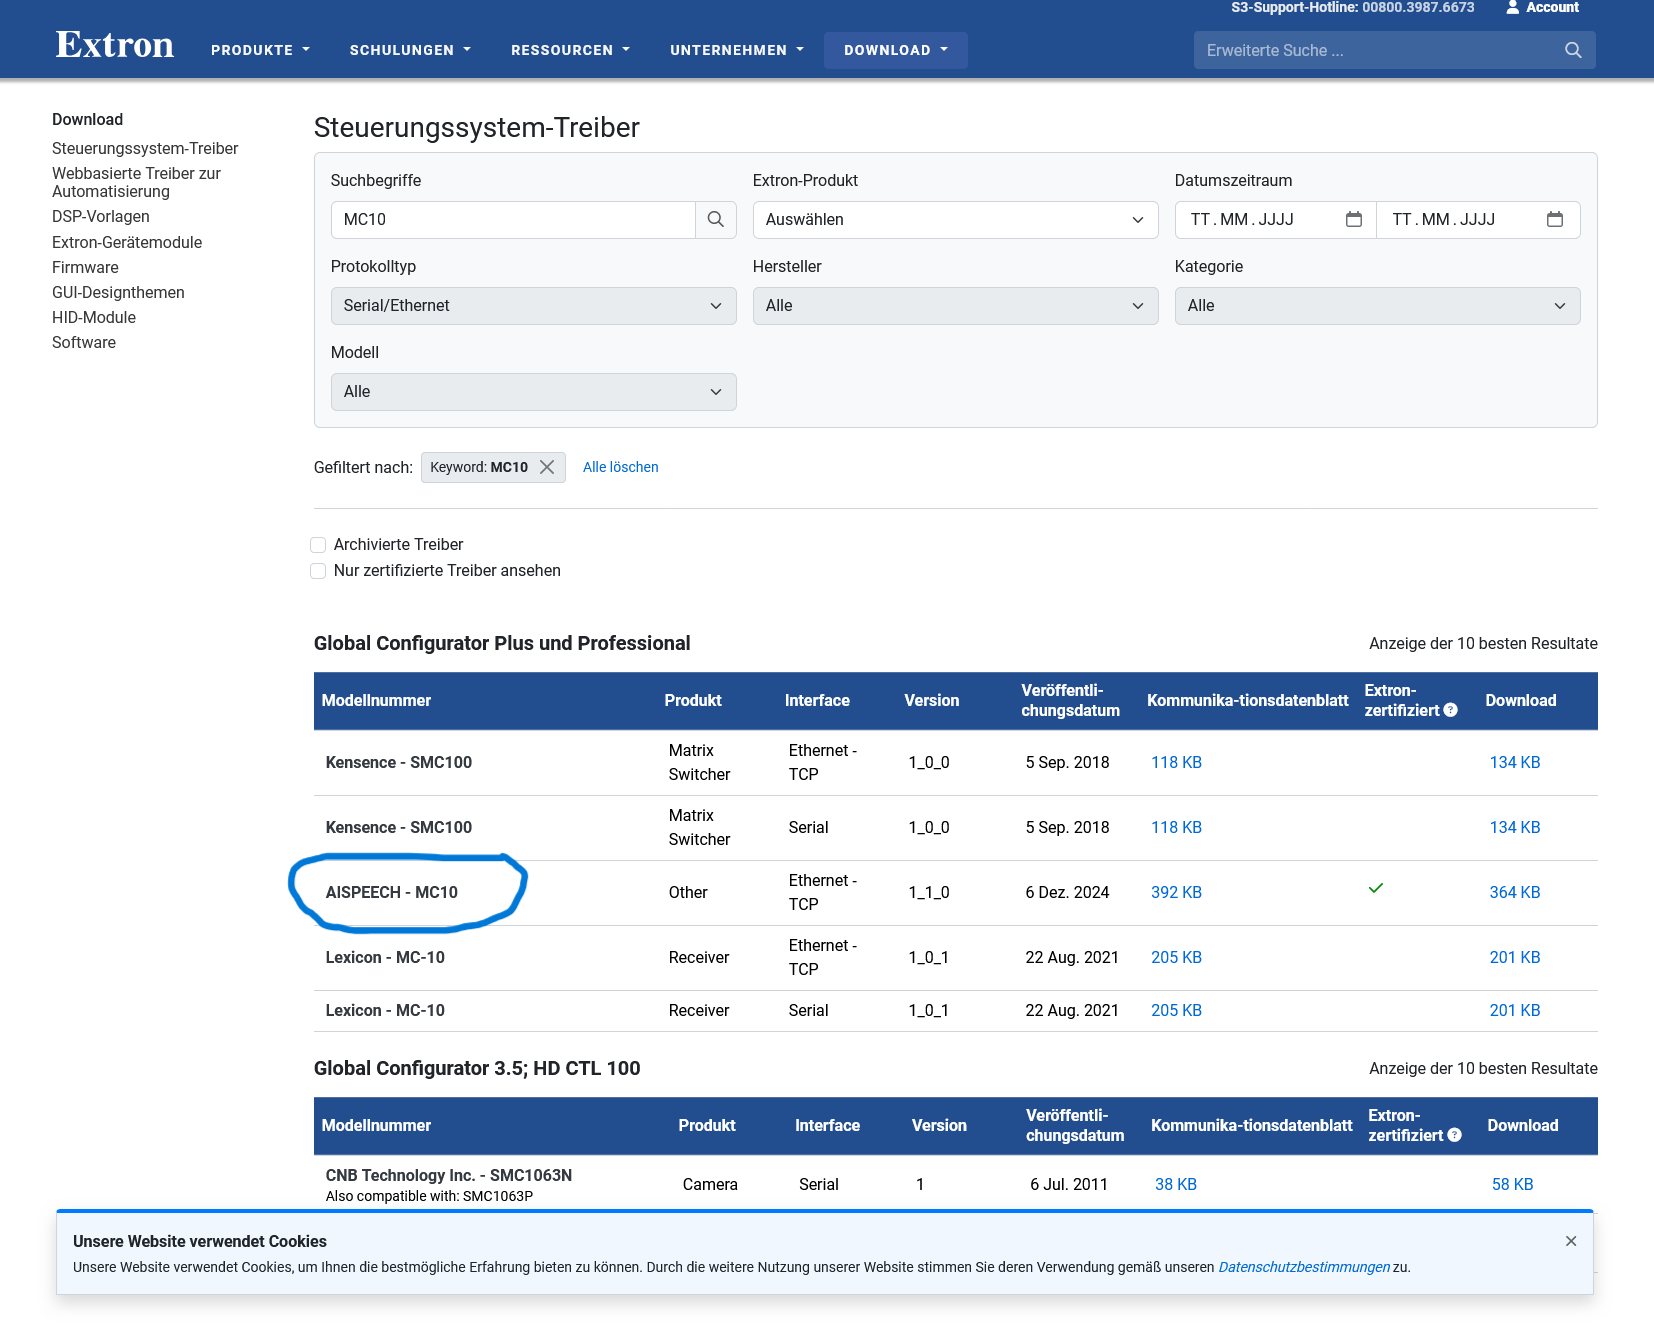Open the Kategorie dropdown
This screenshot has width=1654, height=1324.
pos(1377,306)
